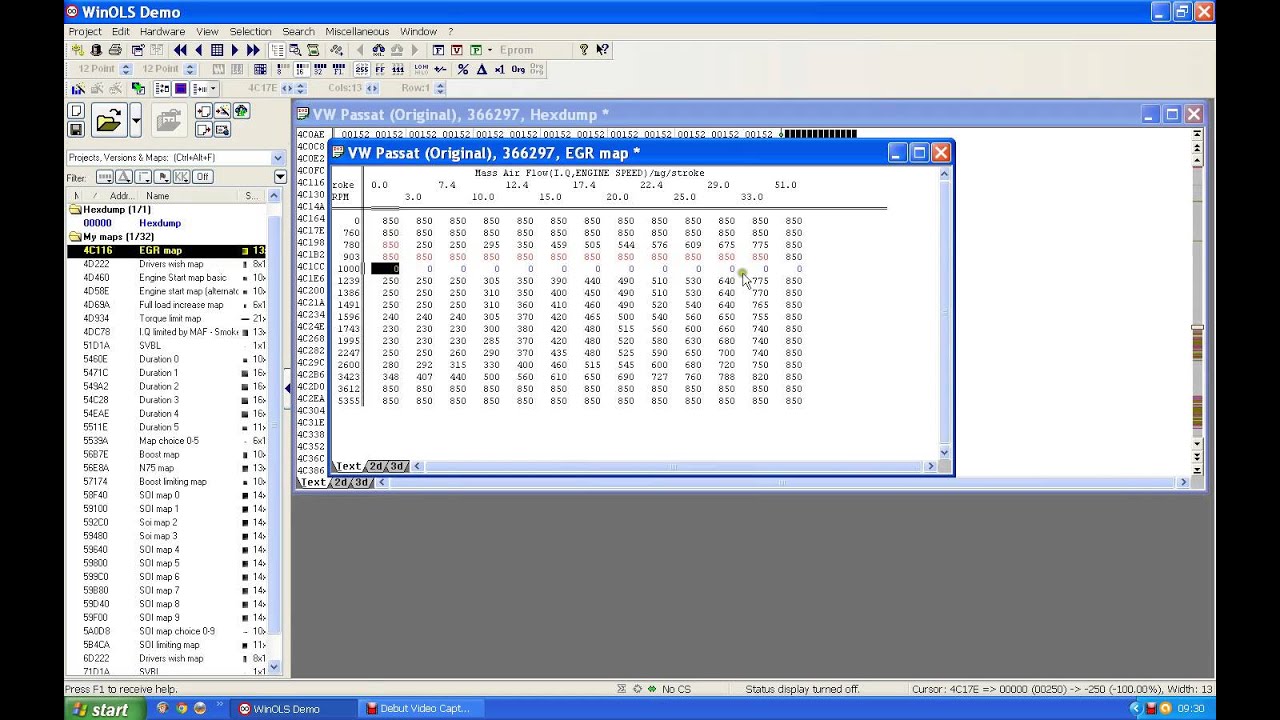The width and height of the screenshot is (1280, 720).
Task: Jump to first map with double-left arrows
Action: click(x=180, y=50)
